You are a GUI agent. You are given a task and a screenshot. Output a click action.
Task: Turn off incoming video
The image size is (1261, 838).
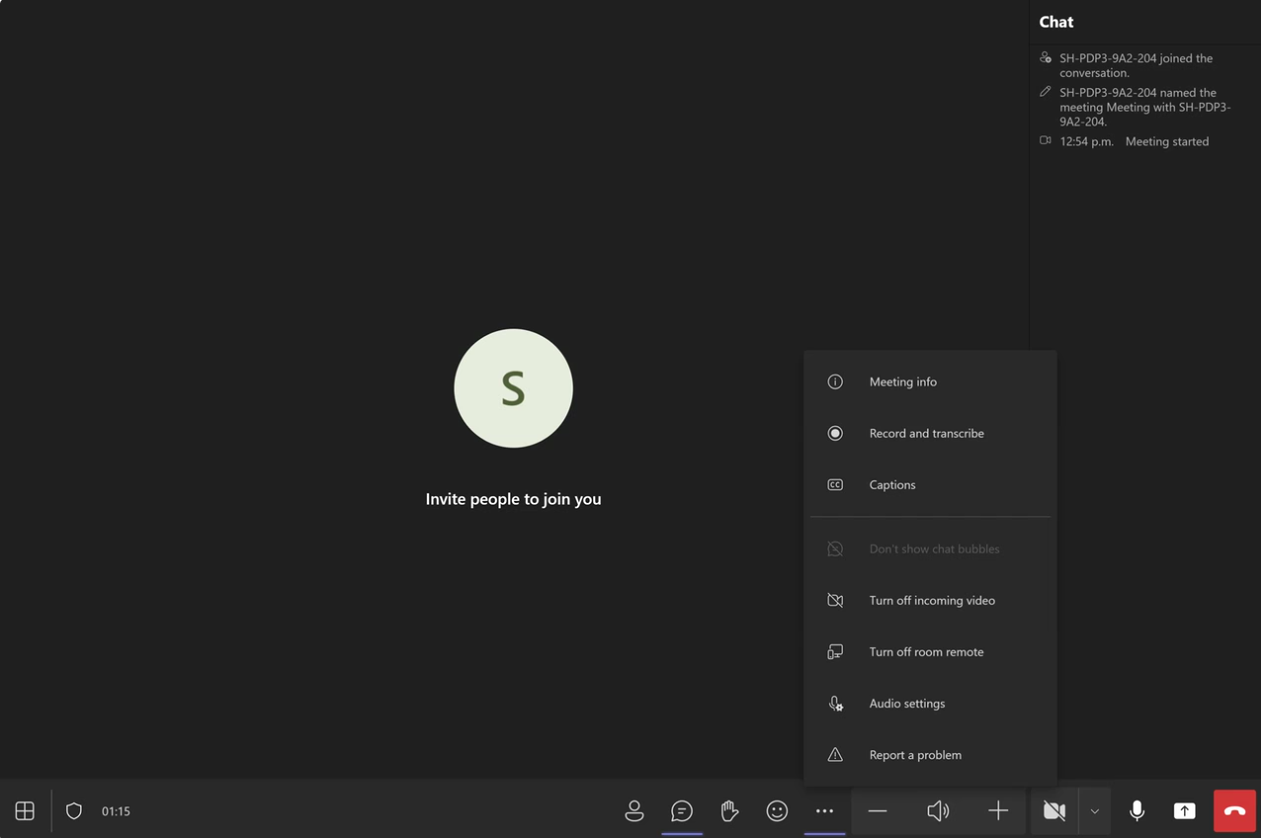931,600
